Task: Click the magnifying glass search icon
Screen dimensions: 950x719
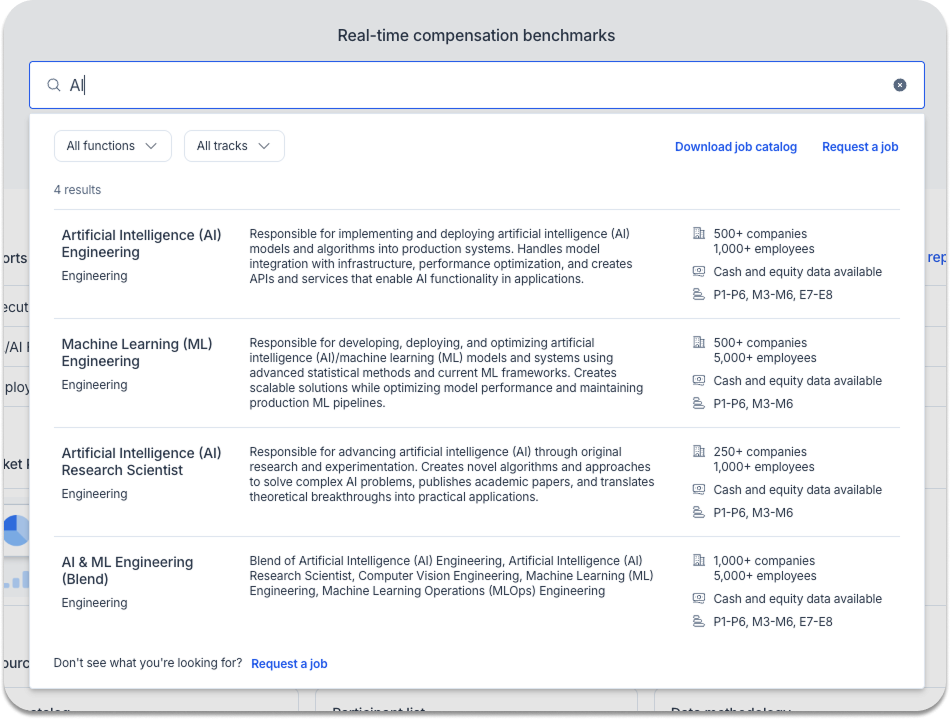Action: [54, 85]
